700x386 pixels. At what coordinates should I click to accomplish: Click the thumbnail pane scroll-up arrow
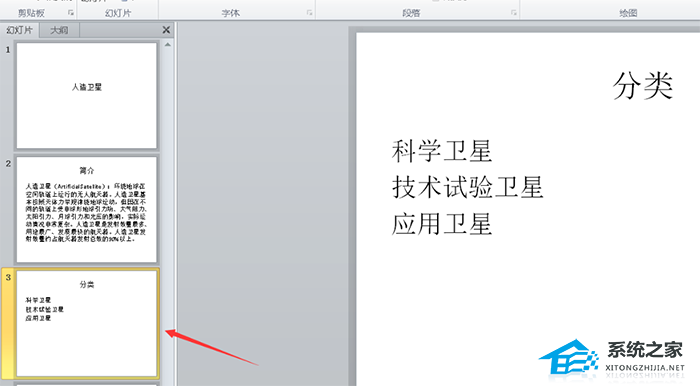pos(167,45)
